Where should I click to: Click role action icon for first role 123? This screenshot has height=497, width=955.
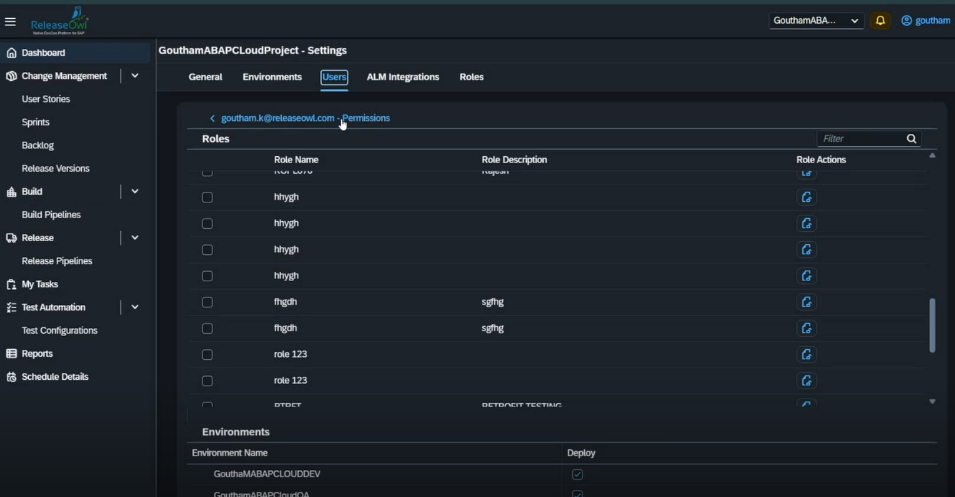[807, 354]
